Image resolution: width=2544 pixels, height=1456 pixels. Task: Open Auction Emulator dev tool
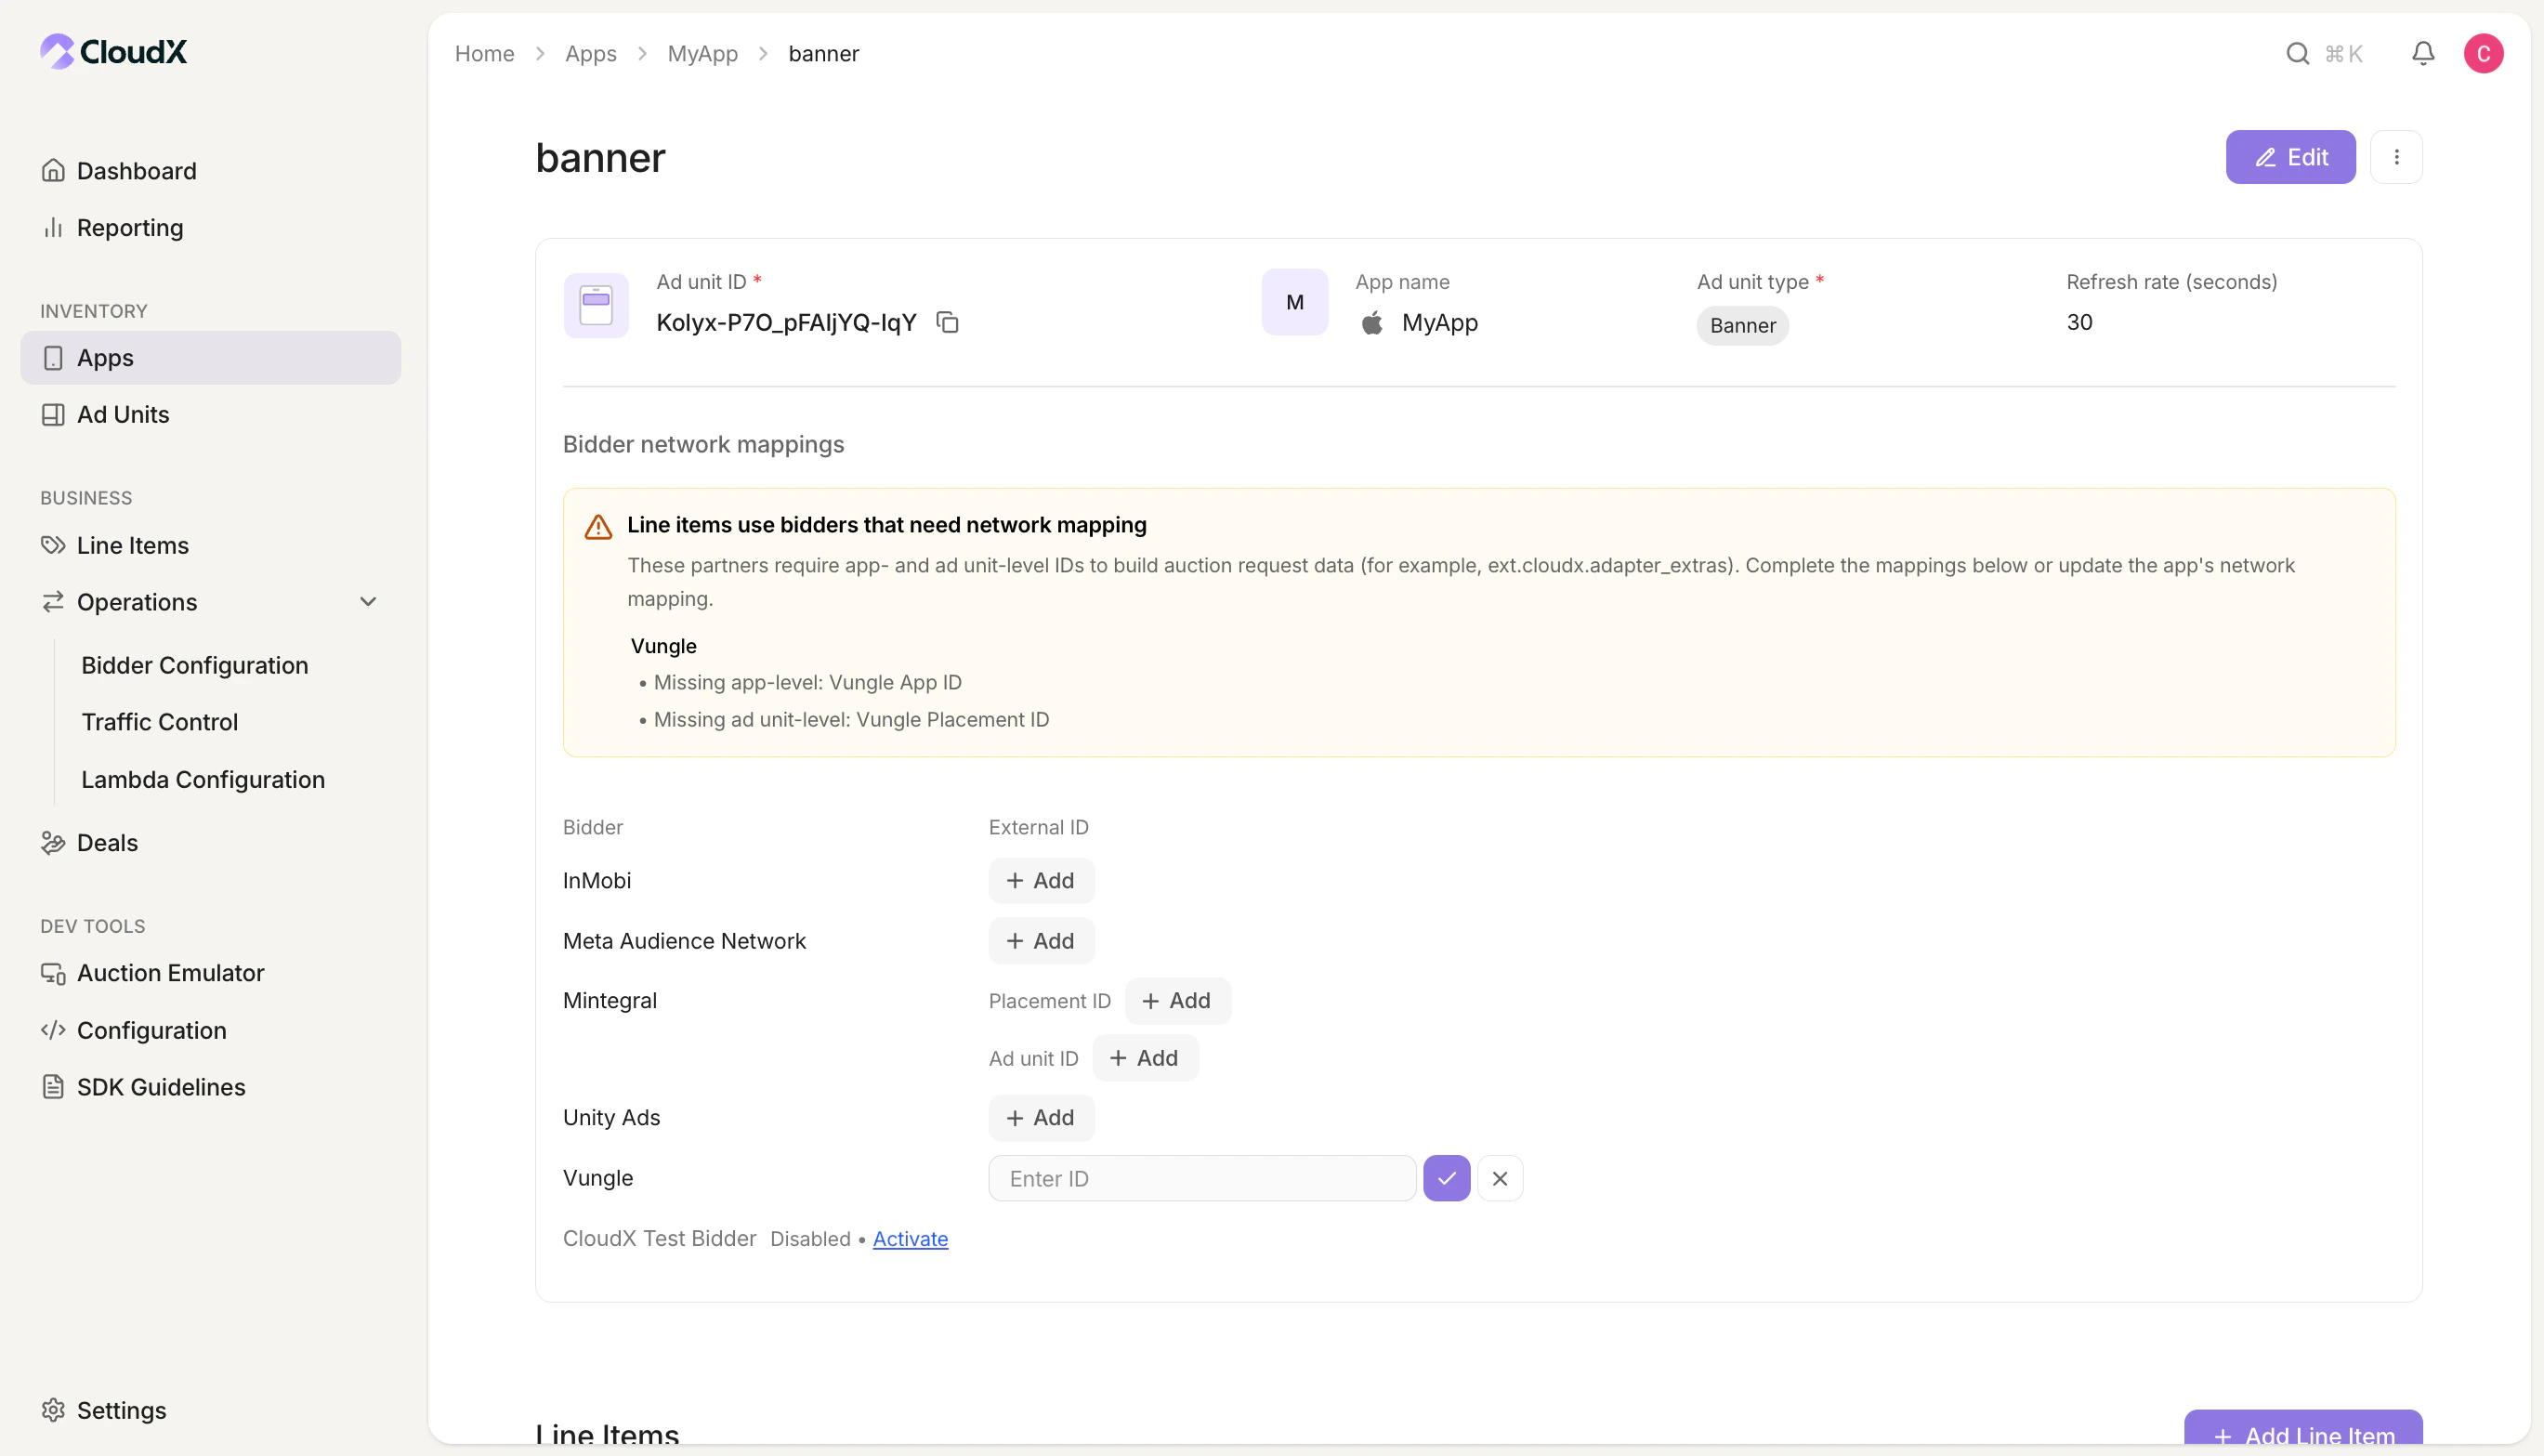(170, 973)
